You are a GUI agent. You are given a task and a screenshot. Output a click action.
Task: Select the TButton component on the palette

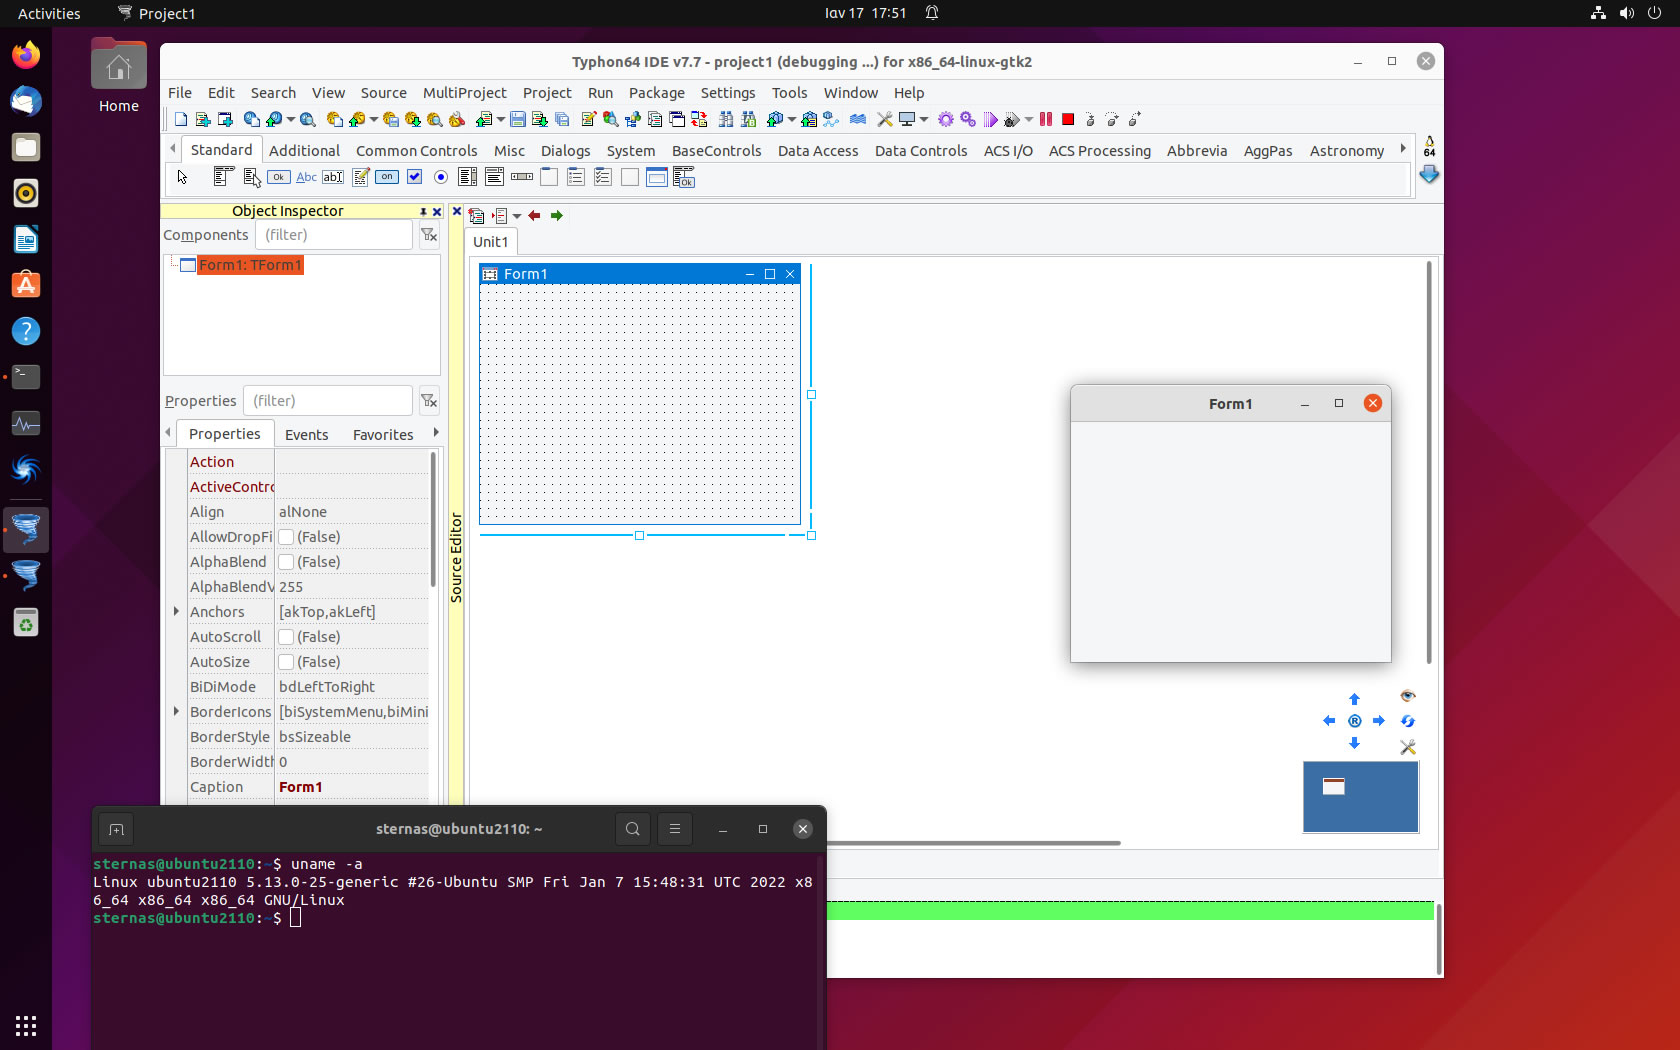coord(279,177)
